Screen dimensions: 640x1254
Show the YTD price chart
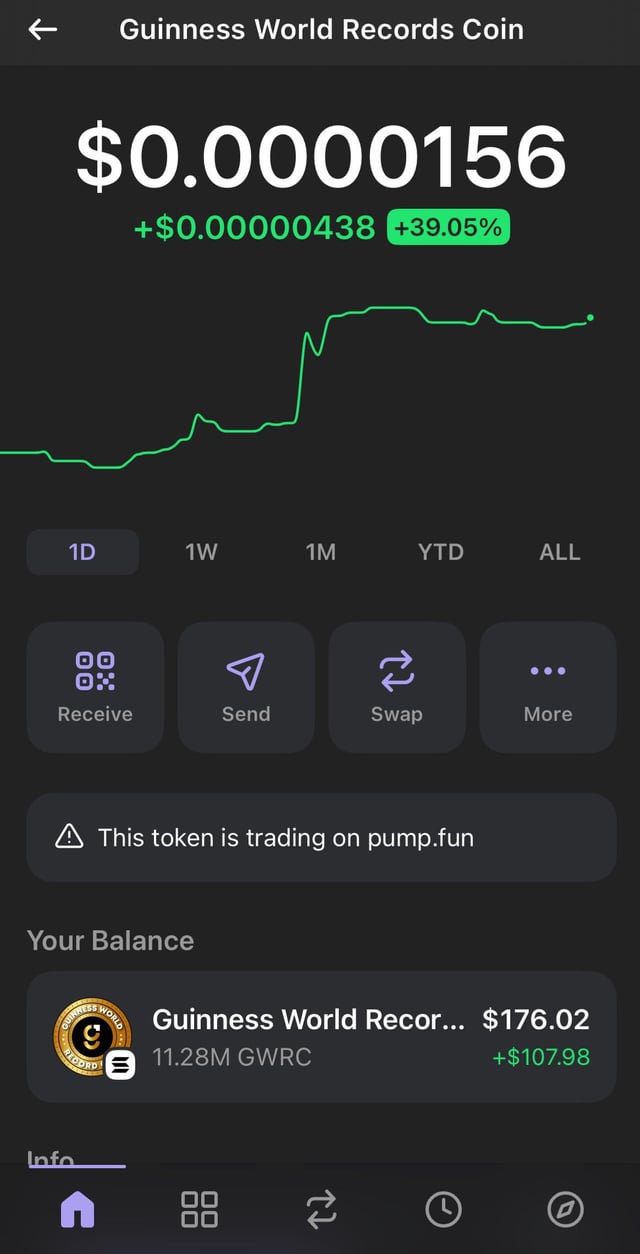pyautogui.click(x=441, y=552)
